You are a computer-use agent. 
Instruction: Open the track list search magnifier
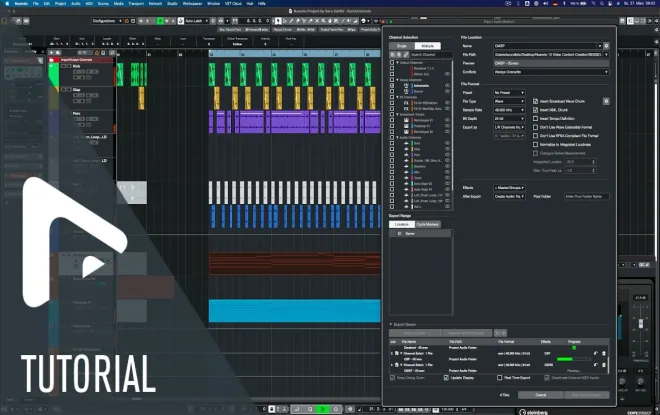pos(112,53)
